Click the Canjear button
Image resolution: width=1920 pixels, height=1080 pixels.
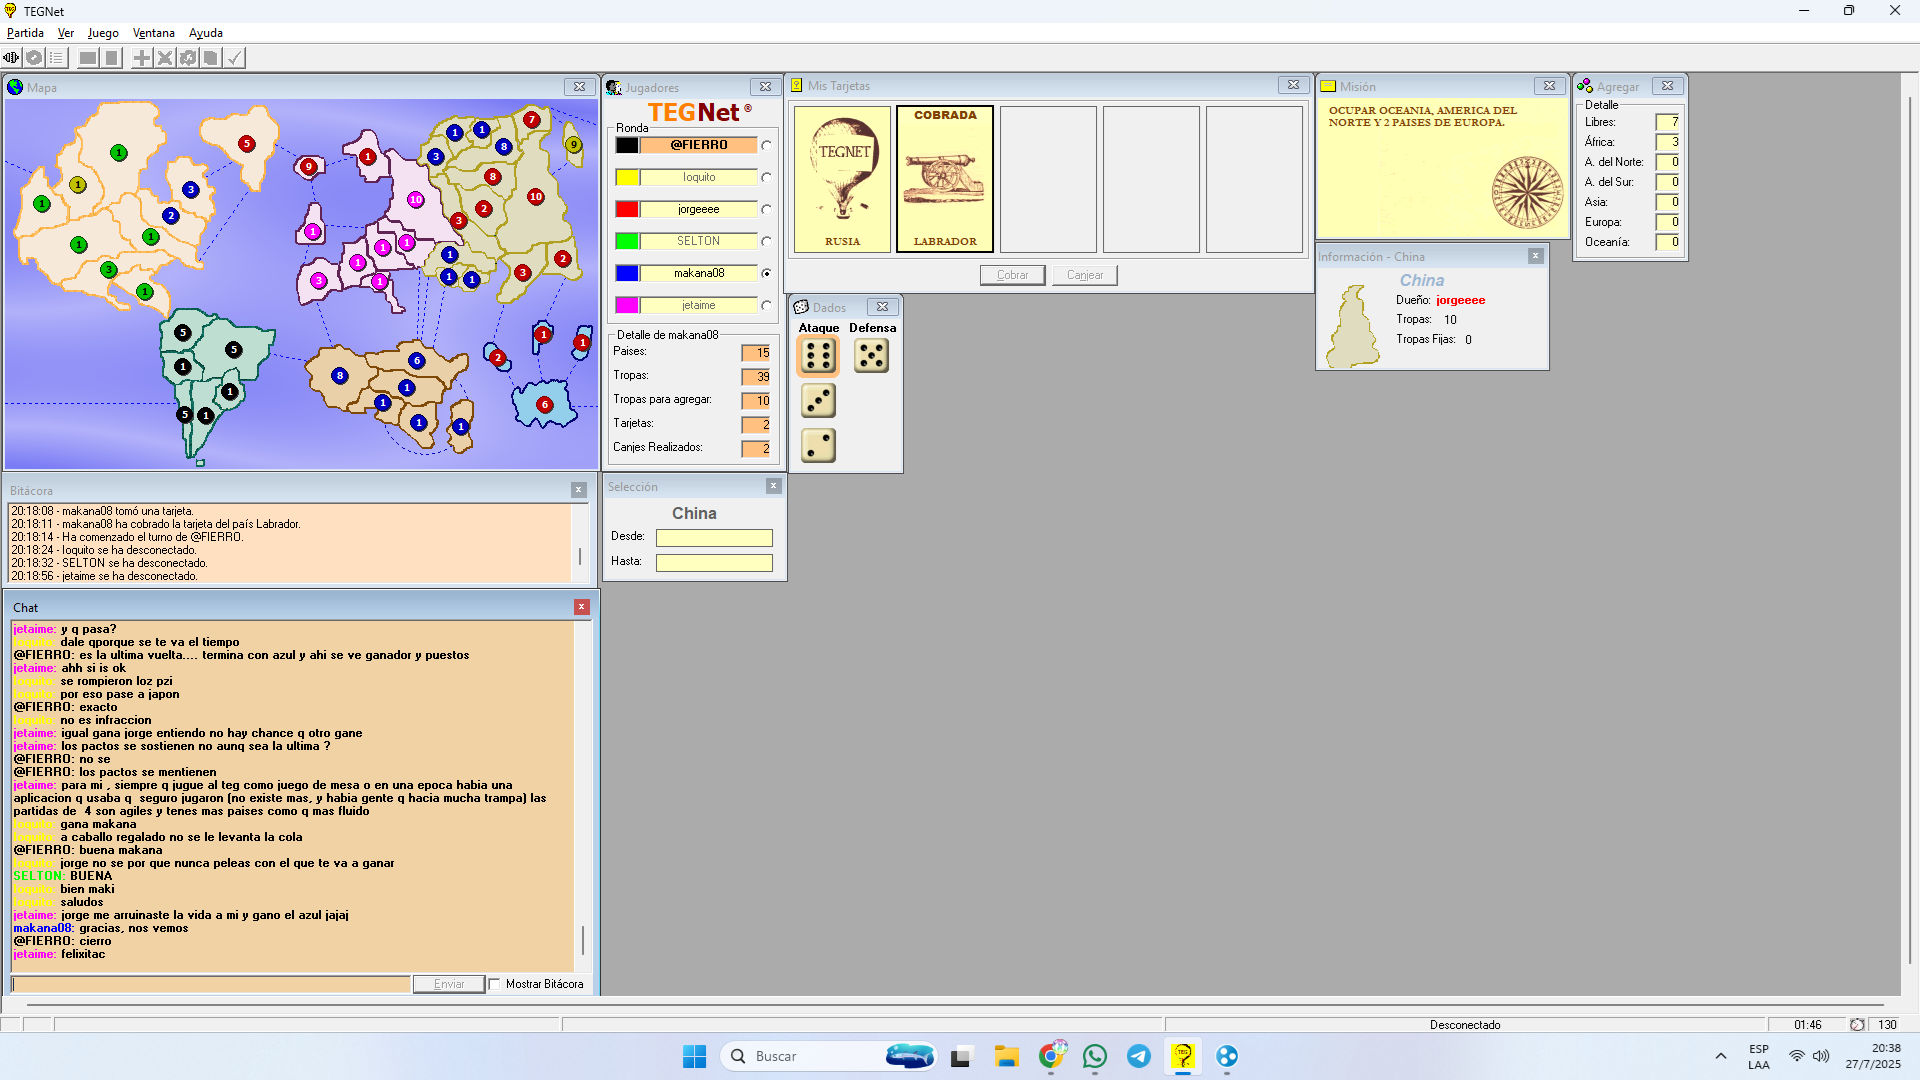tap(1085, 275)
